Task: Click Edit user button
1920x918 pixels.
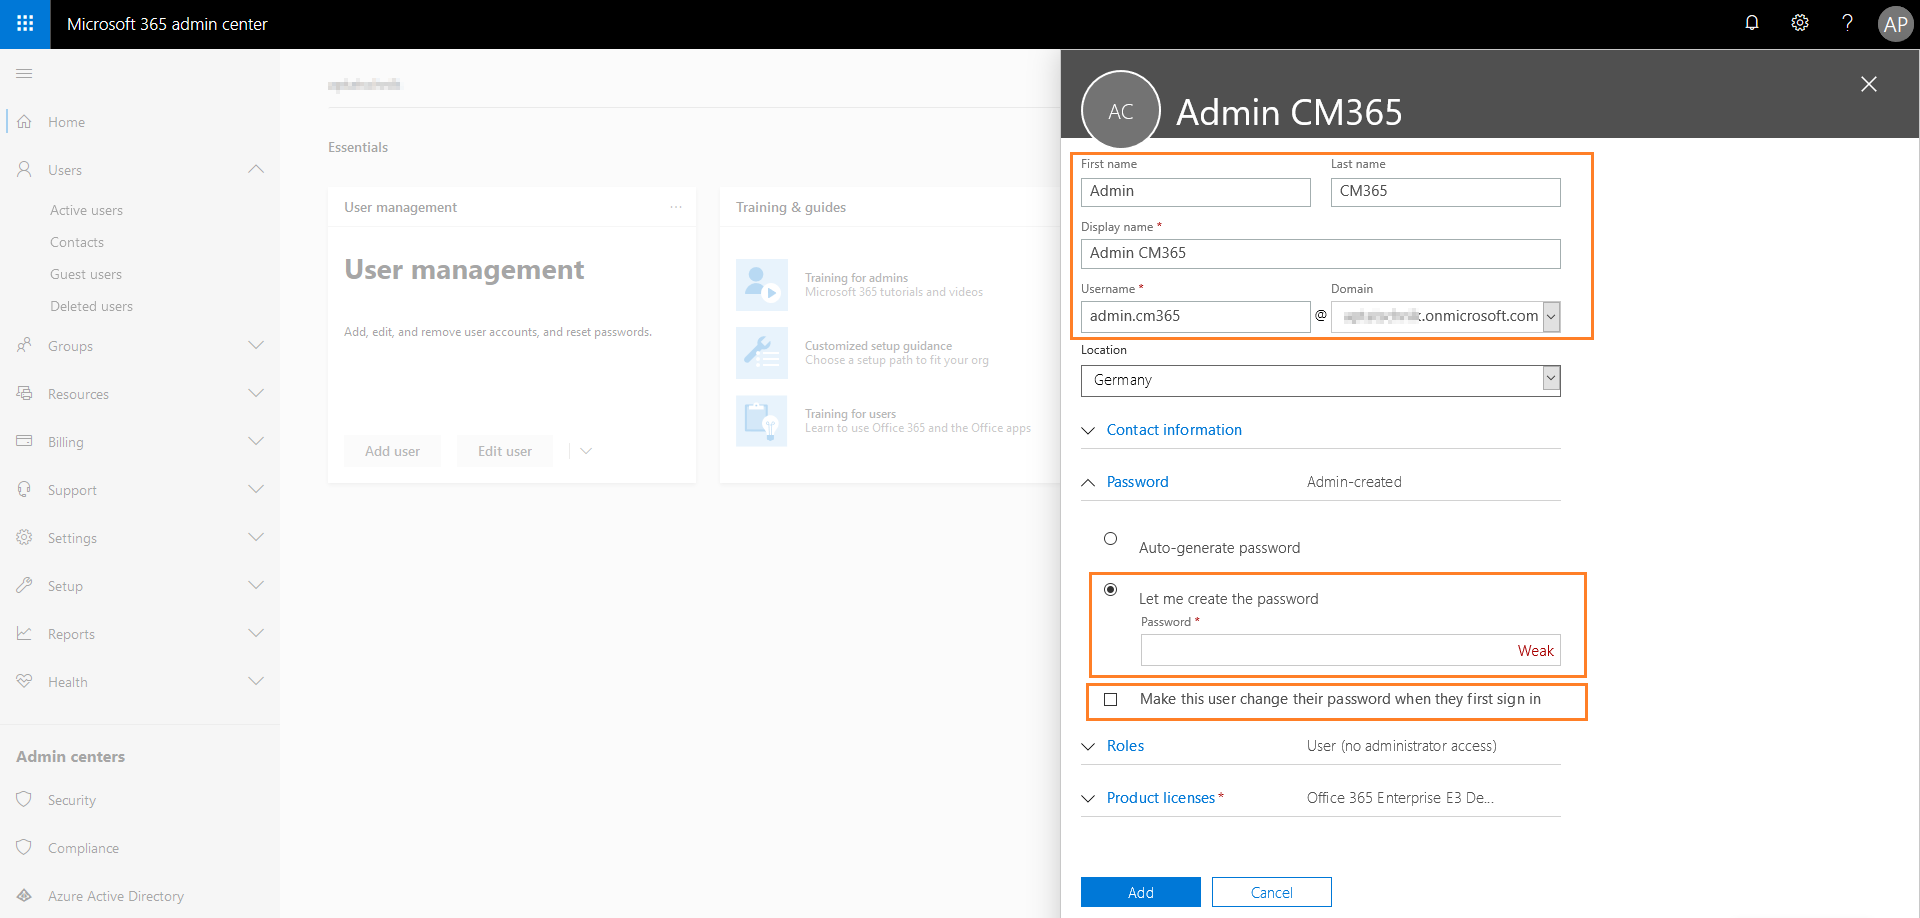Action: coord(505,451)
